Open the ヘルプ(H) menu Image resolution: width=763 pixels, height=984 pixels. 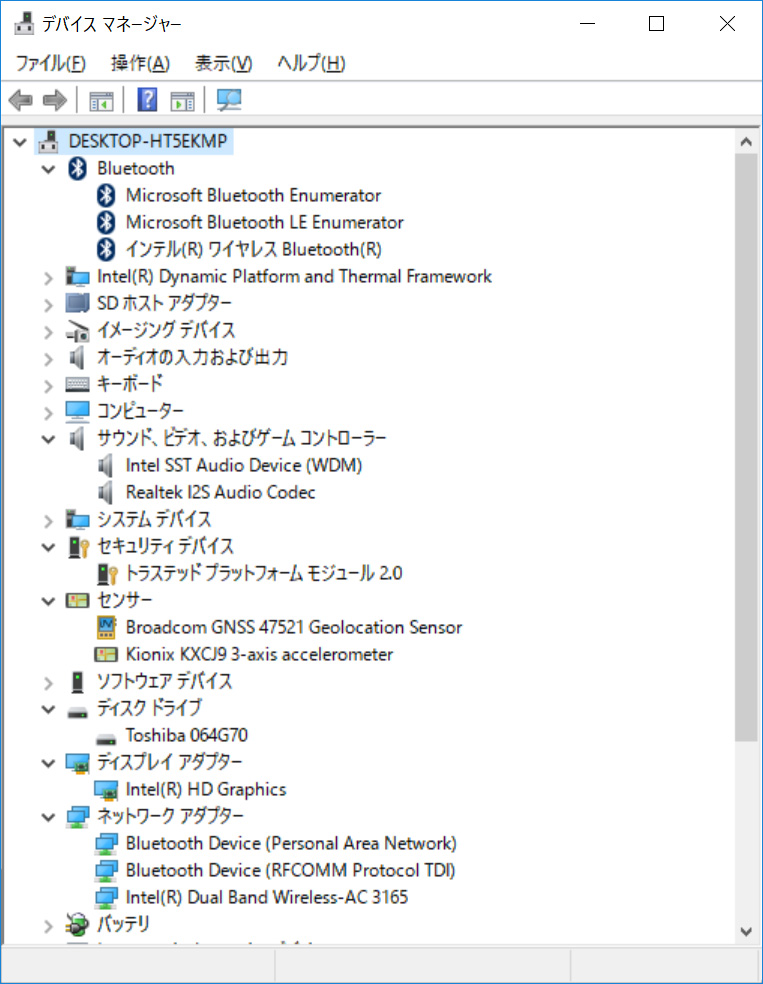[311, 63]
